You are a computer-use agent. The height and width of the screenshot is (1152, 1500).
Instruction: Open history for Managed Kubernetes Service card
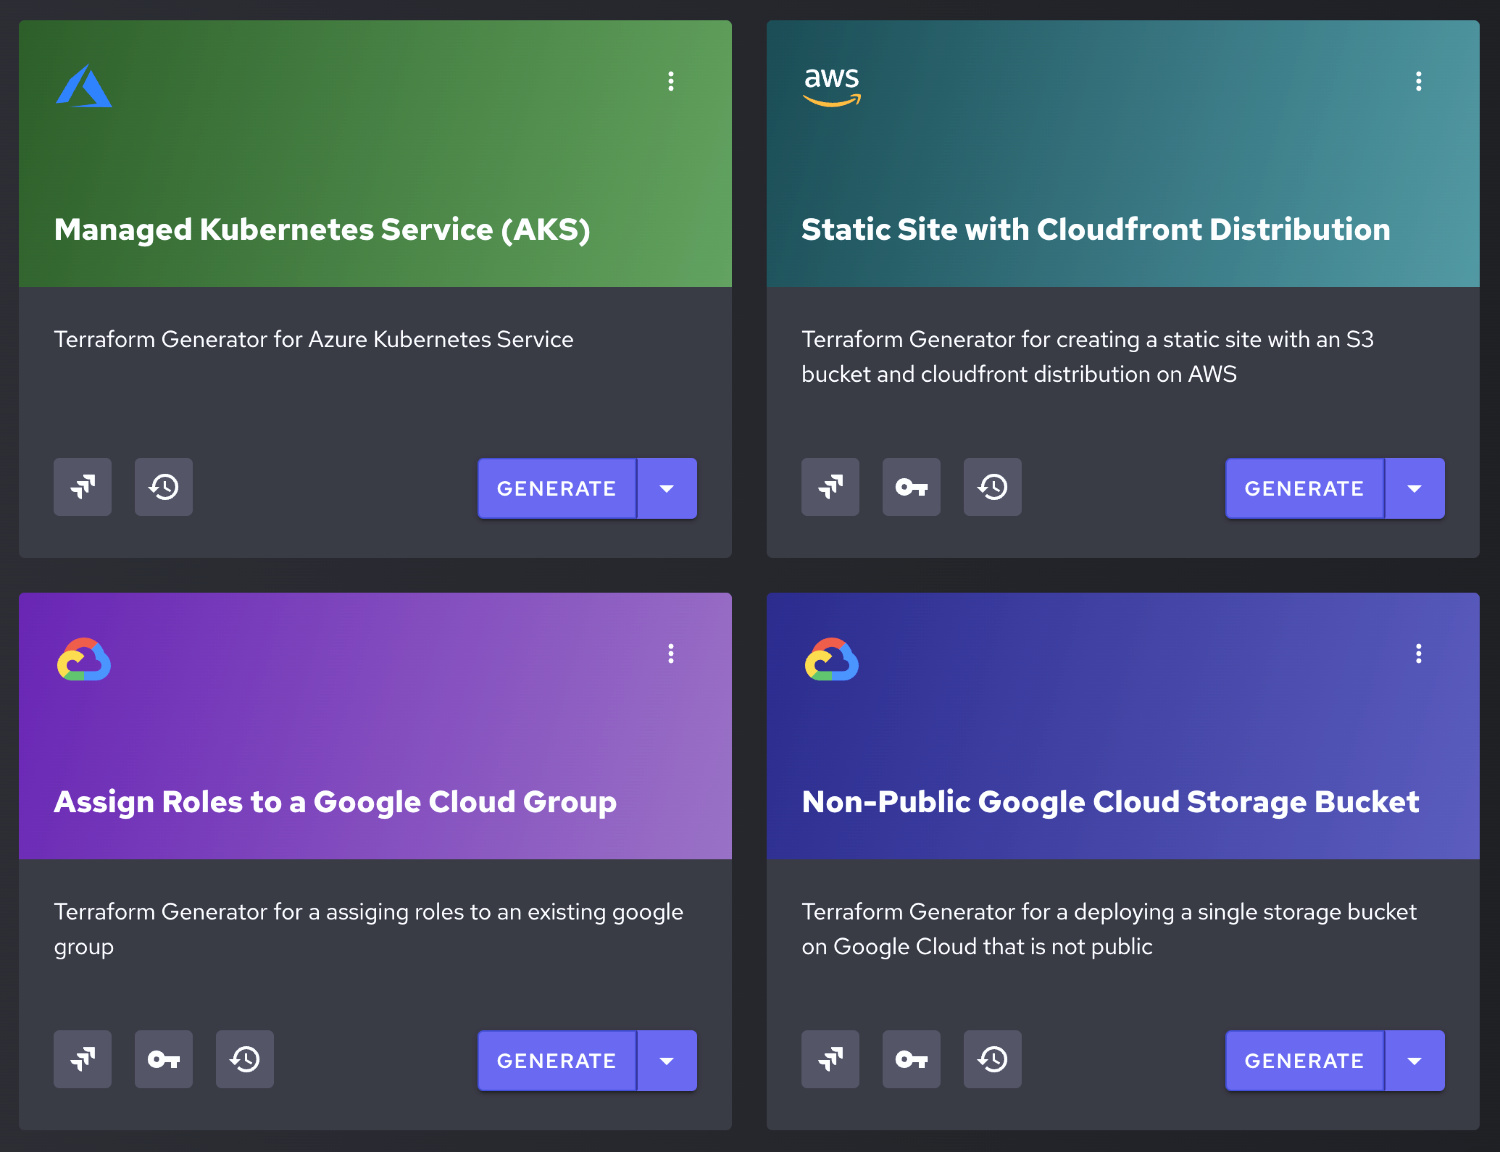[164, 487]
